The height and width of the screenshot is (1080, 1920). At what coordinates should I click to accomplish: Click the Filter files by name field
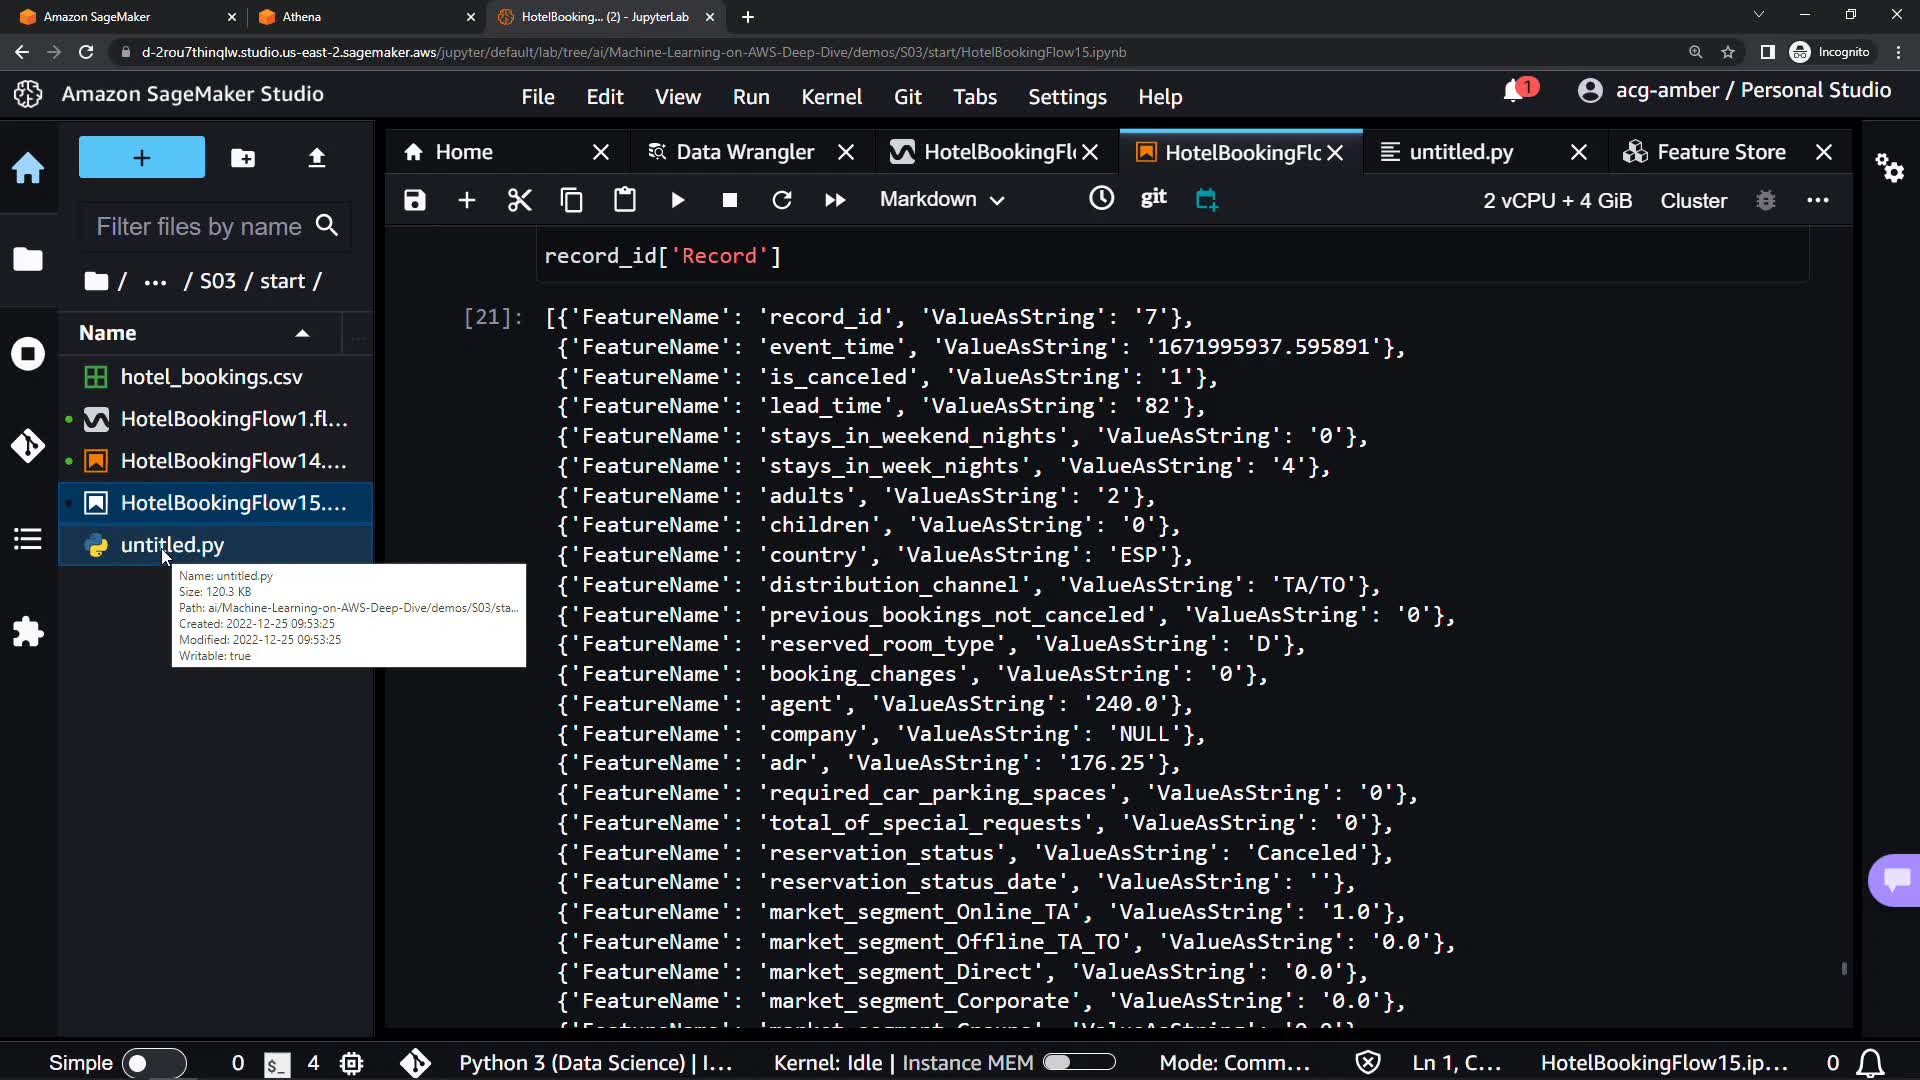coord(200,227)
